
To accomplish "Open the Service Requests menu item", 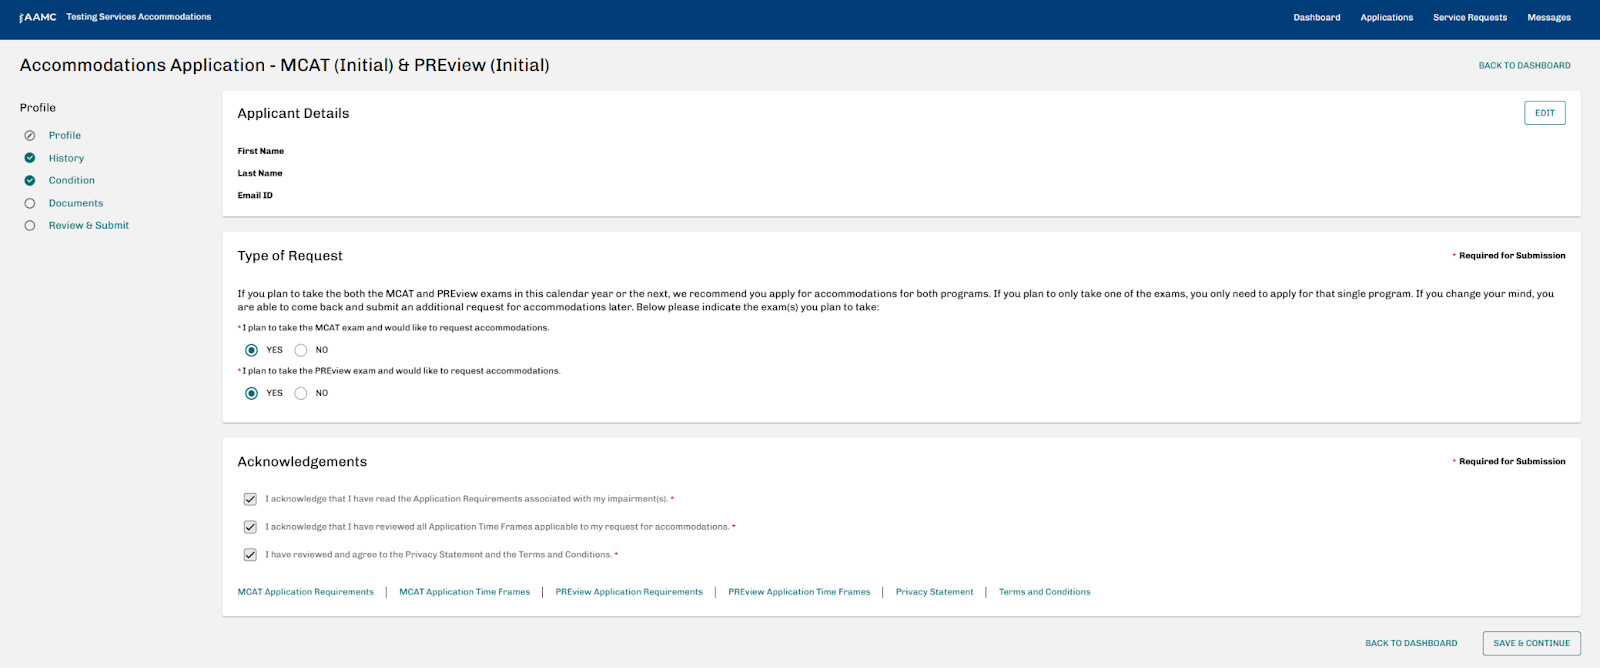I will (x=1469, y=18).
